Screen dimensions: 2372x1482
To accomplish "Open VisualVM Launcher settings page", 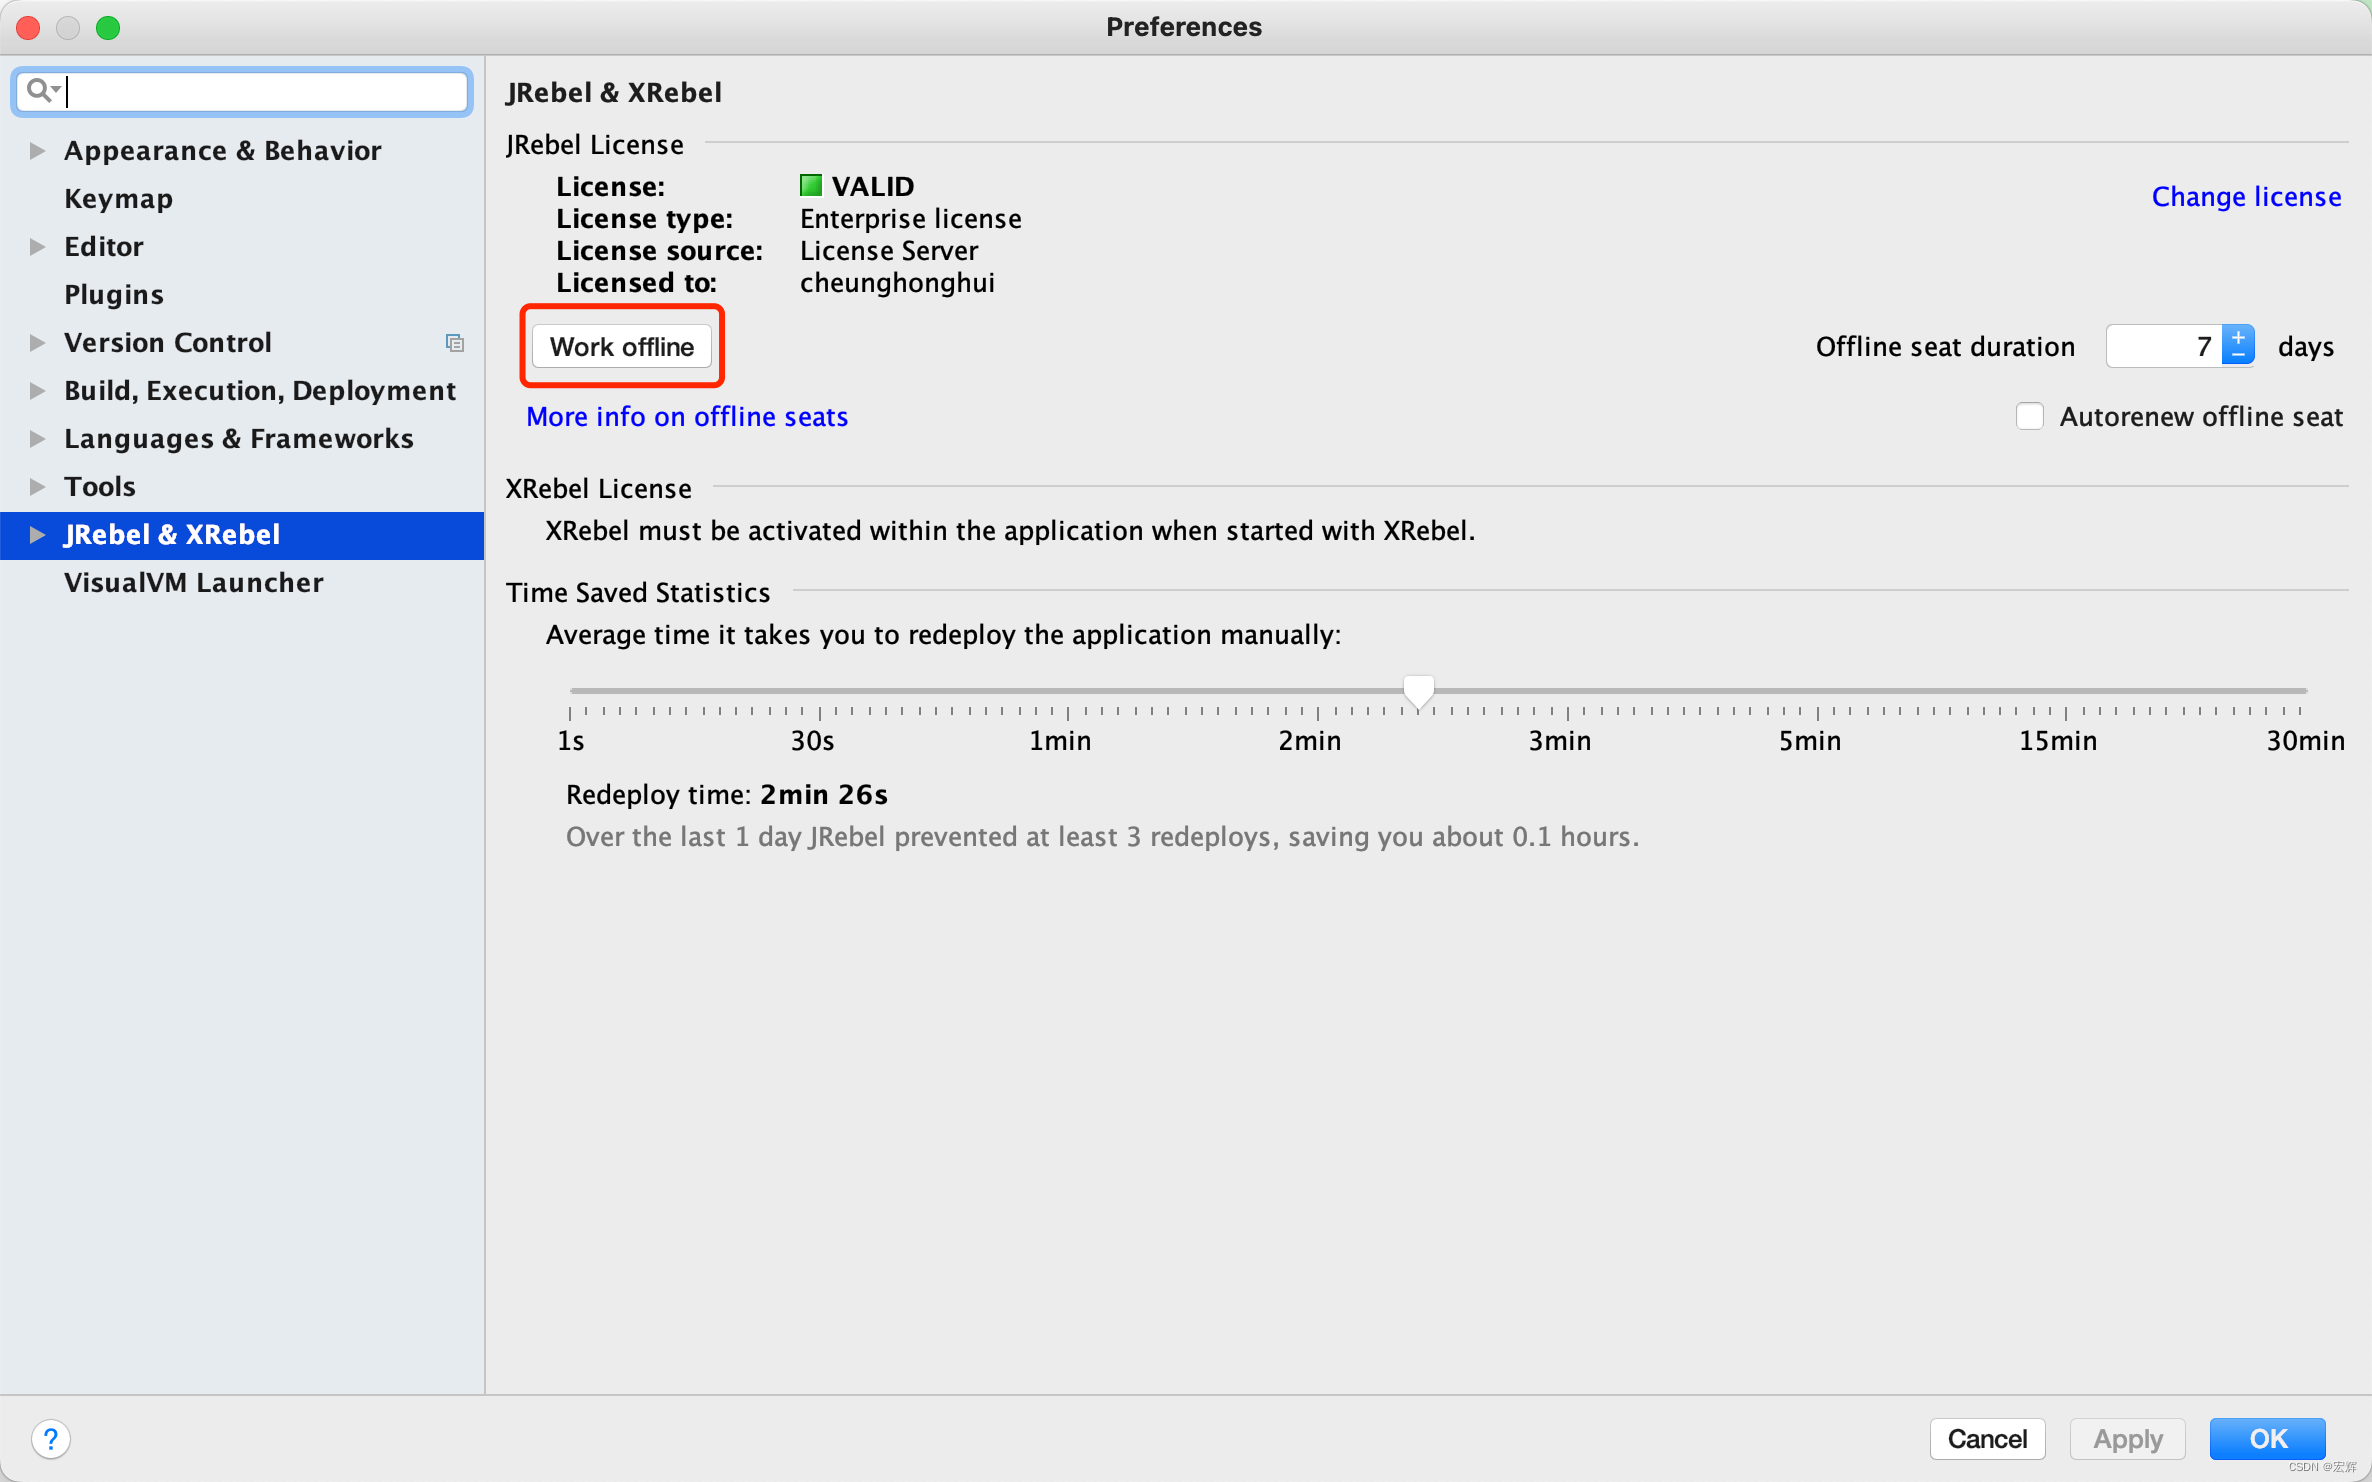I will tap(194, 583).
